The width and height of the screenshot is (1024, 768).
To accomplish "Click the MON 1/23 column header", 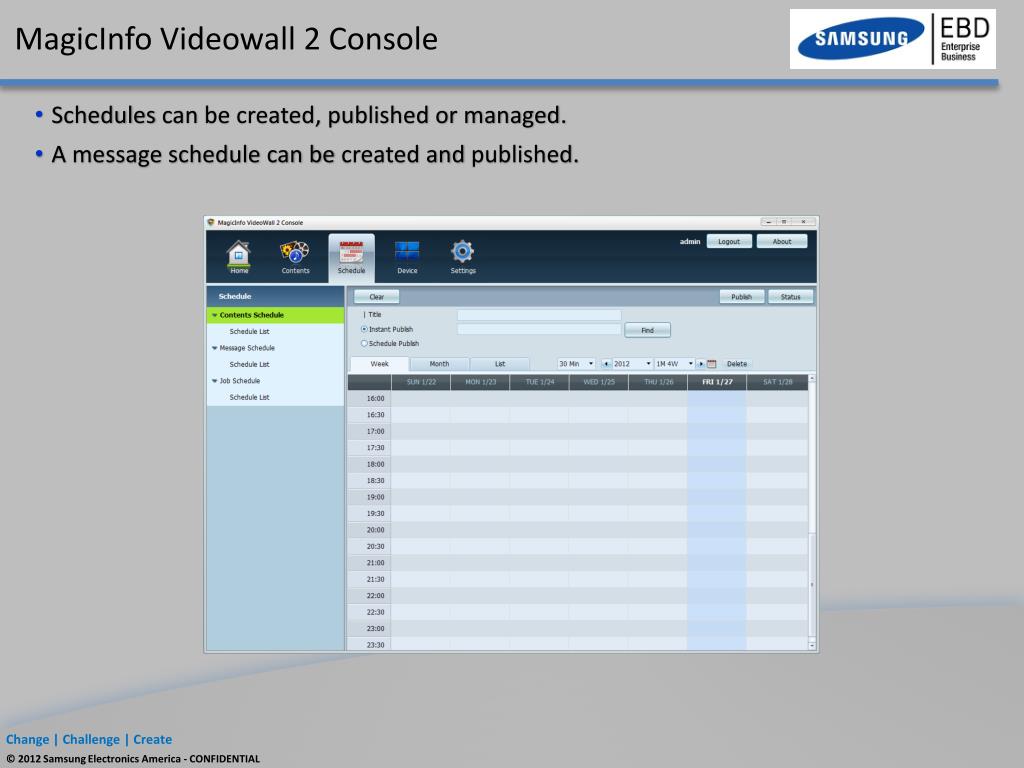I will pyautogui.click(x=481, y=382).
